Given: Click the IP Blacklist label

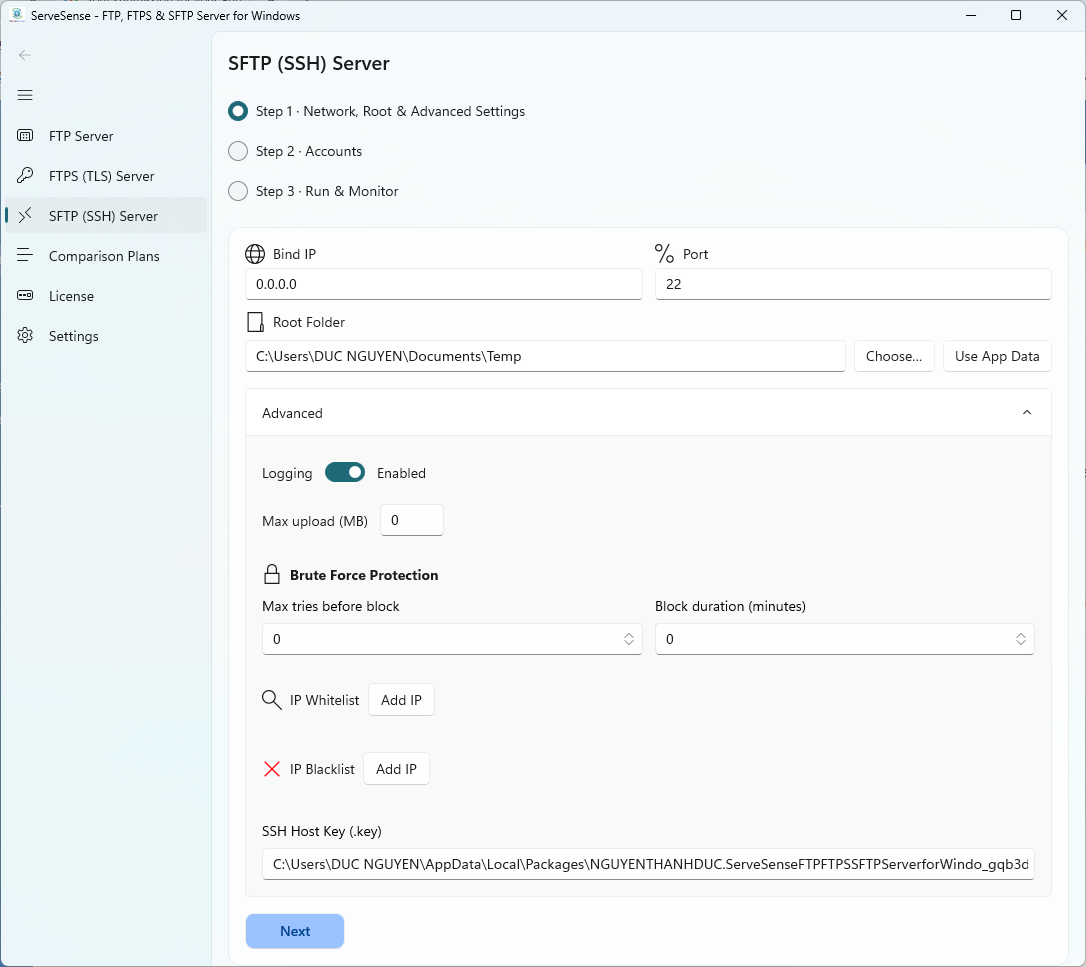Looking at the screenshot, I should click(322, 770).
